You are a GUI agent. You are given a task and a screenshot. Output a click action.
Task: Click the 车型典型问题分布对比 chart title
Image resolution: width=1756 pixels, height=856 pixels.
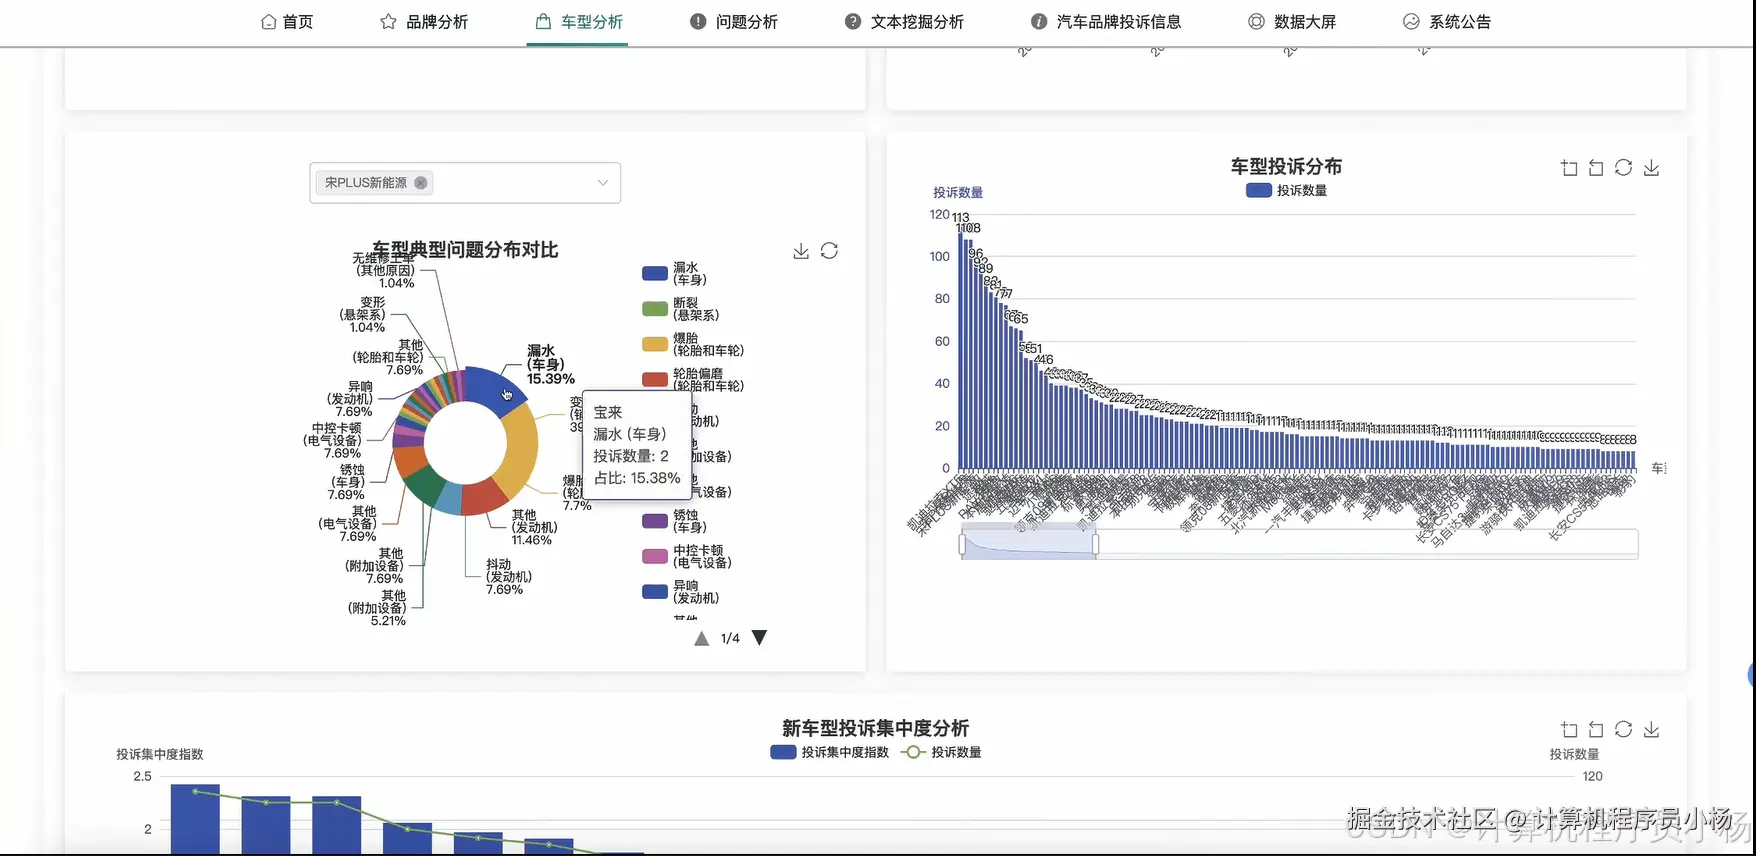point(465,249)
